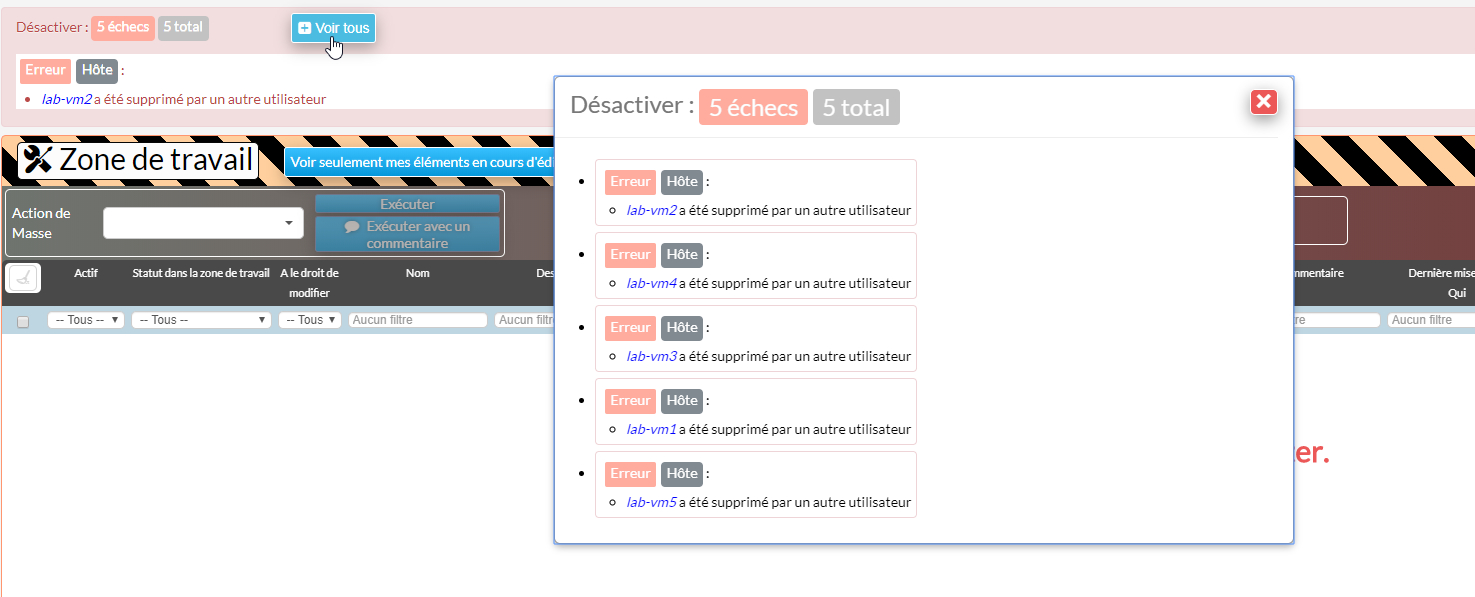Close the Désactiver errors popup
Viewport: 1475px width, 597px height.
[x=1263, y=101]
